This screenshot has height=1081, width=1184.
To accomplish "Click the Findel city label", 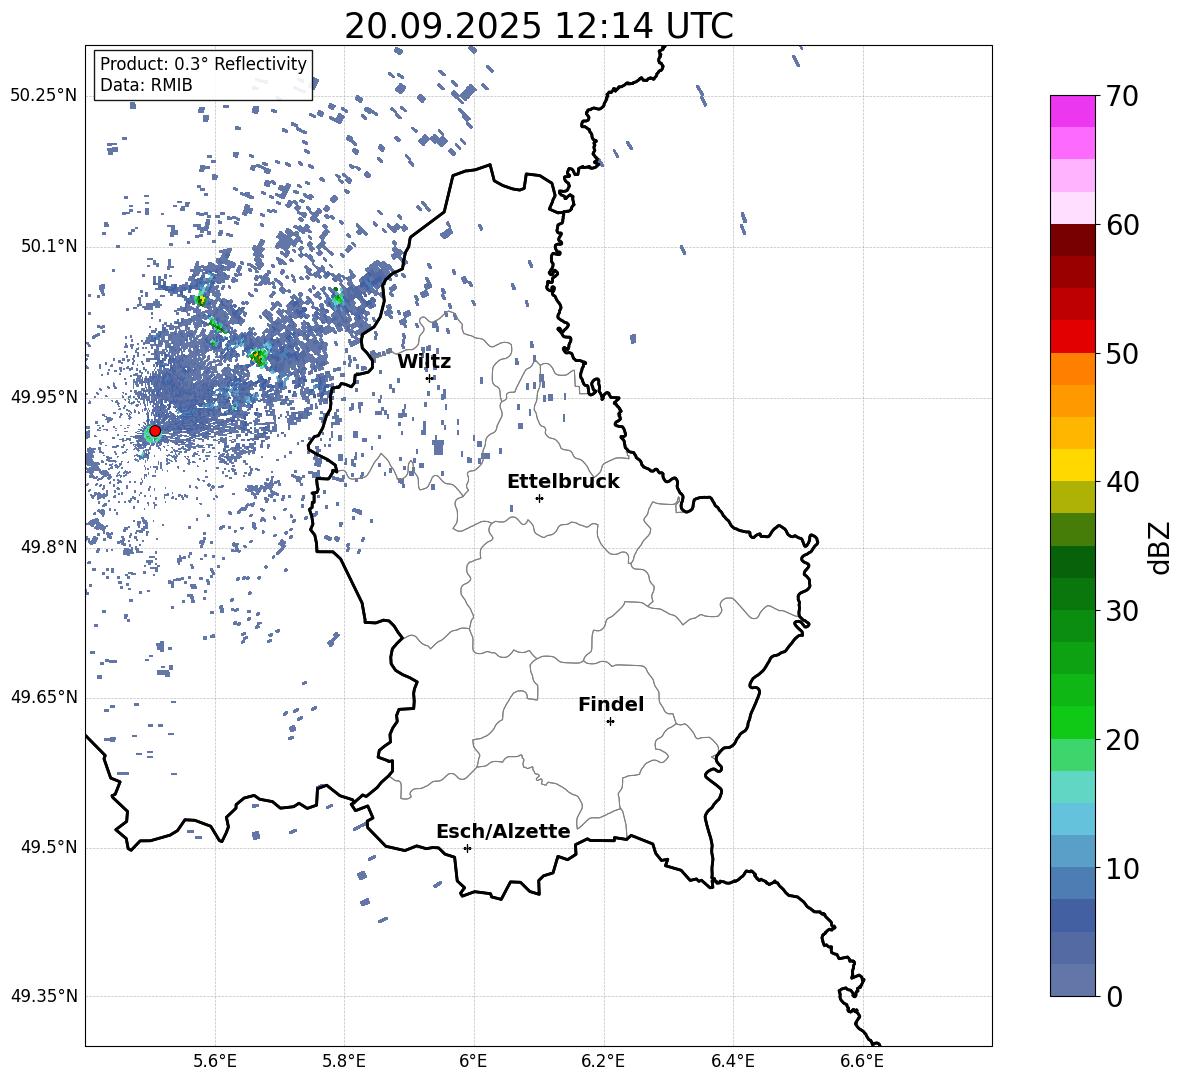I will pyautogui.click(x=611, y=704).
